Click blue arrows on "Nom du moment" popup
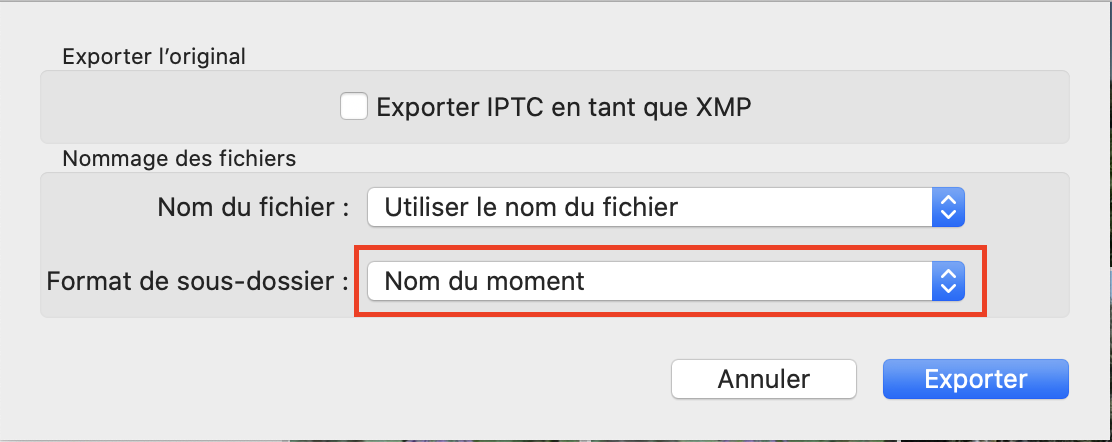This screenshot has height=442, width=1112. [x=947, y=281]
